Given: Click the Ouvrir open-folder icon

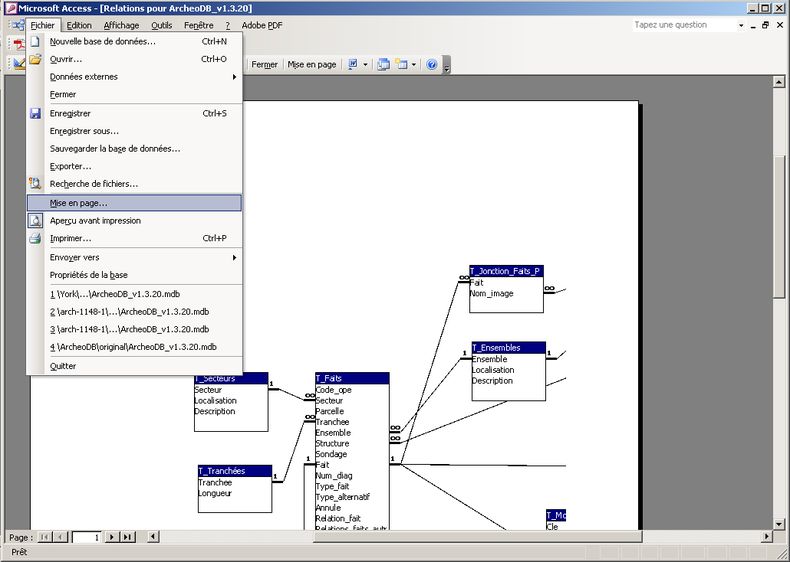Looking at the screenshot, I should point(35,59).
